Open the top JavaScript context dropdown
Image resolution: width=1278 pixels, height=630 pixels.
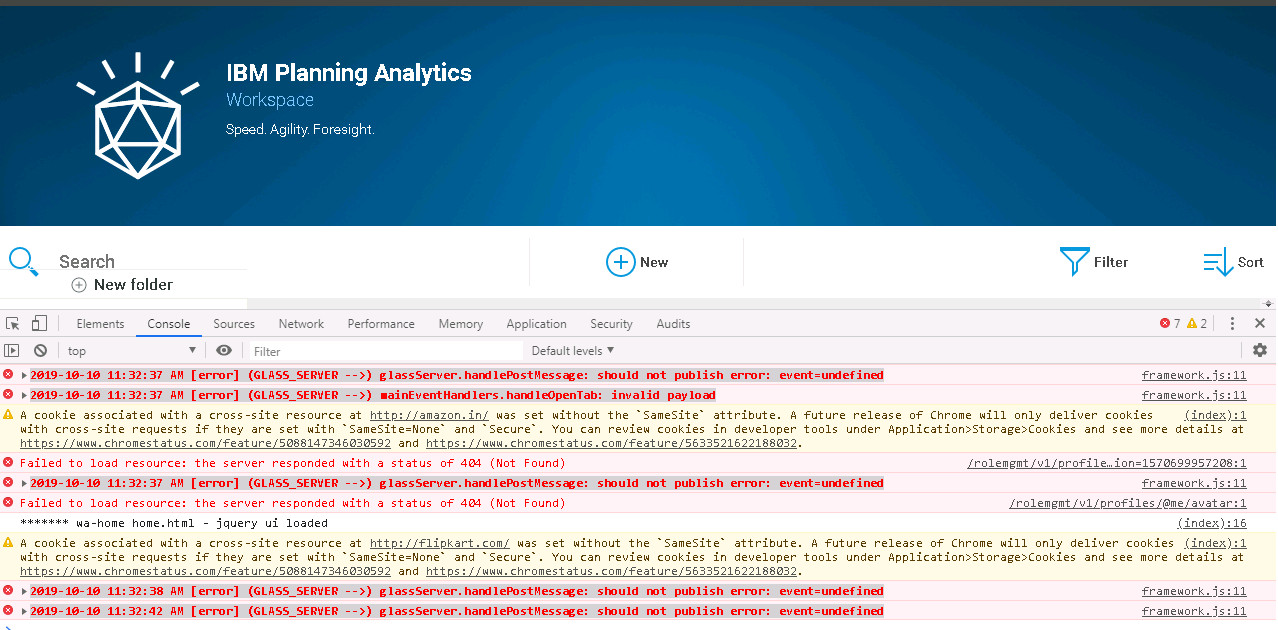(131, 350)
